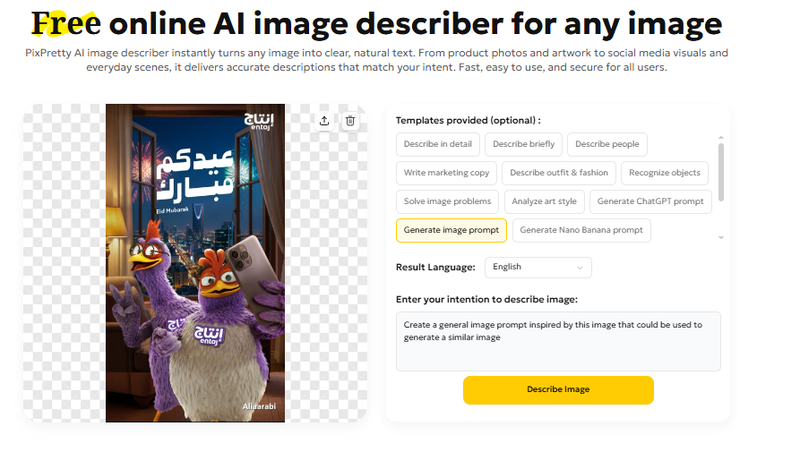
Task: Toggle the 'Generate image prompt' template
Action: 451,230
